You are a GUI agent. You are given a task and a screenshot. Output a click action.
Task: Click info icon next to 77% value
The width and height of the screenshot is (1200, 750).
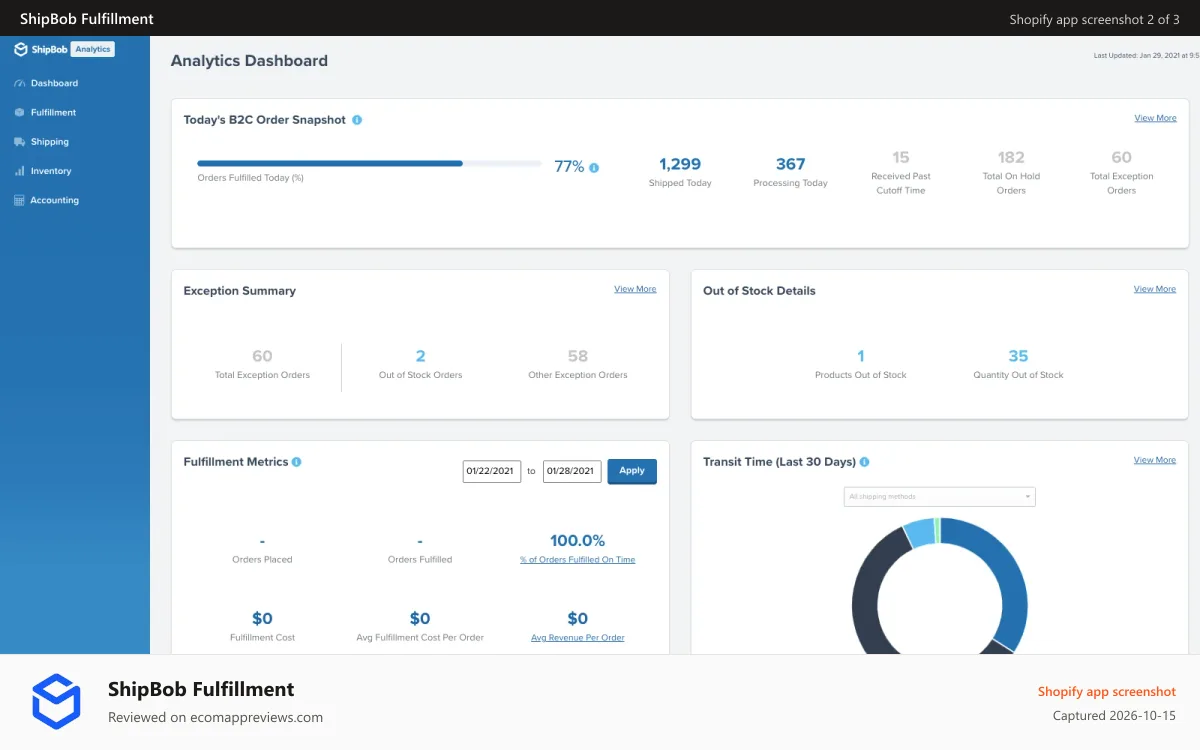(x=594, y=168)
